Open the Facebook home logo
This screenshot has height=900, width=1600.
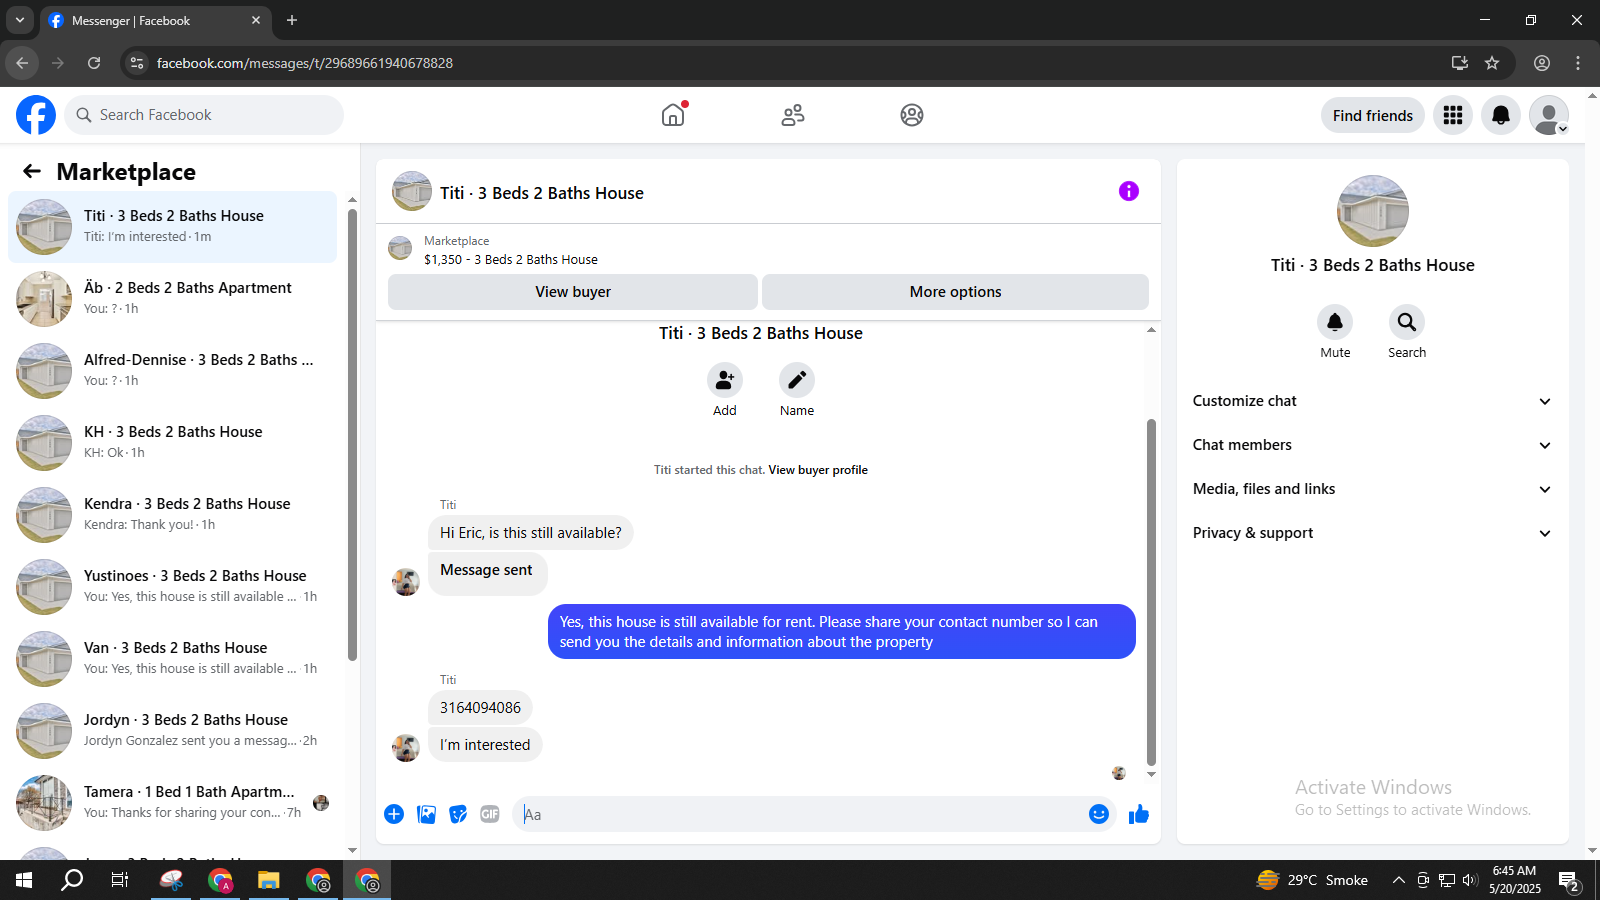tap(36, 115)
